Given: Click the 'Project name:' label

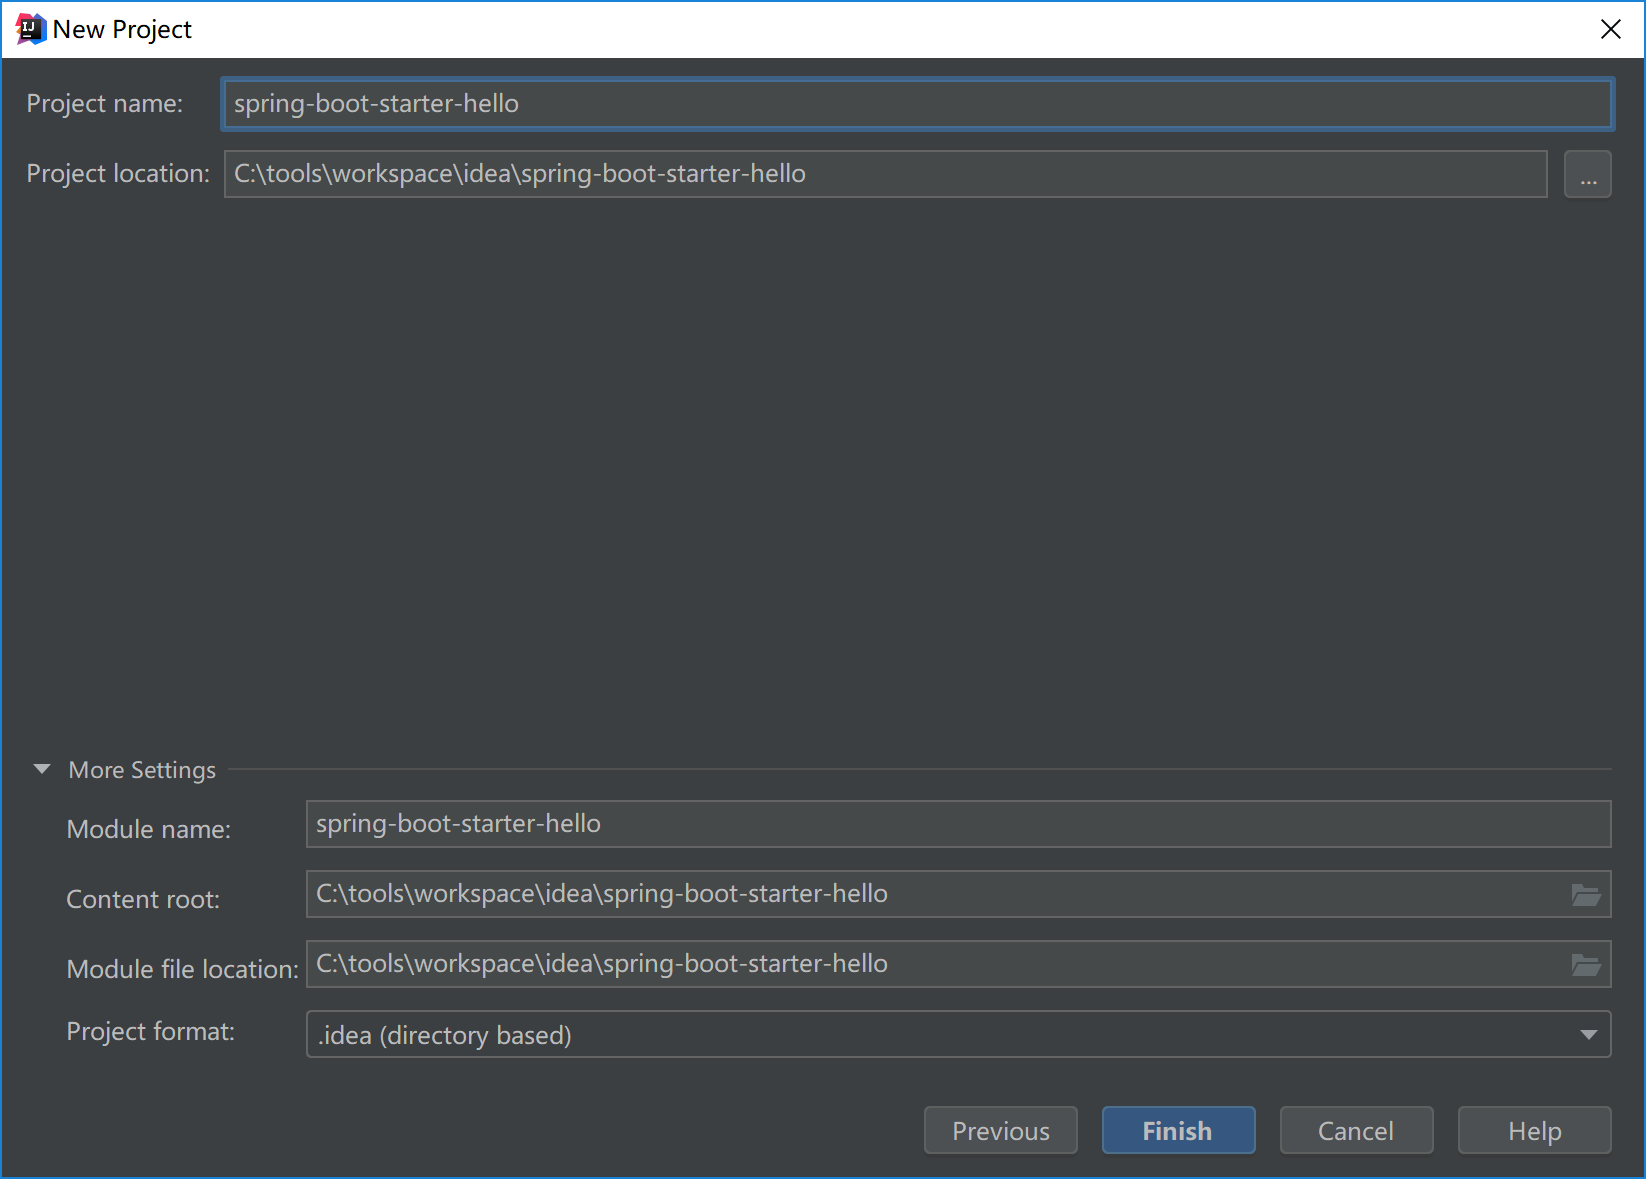Looking at the screenshot, I should 105,104.
